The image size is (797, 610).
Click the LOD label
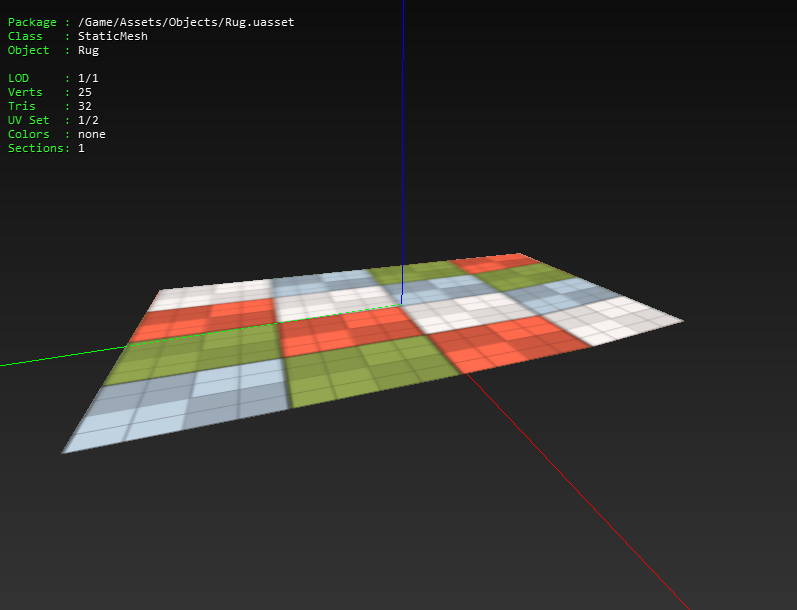(x=18, y=78)
